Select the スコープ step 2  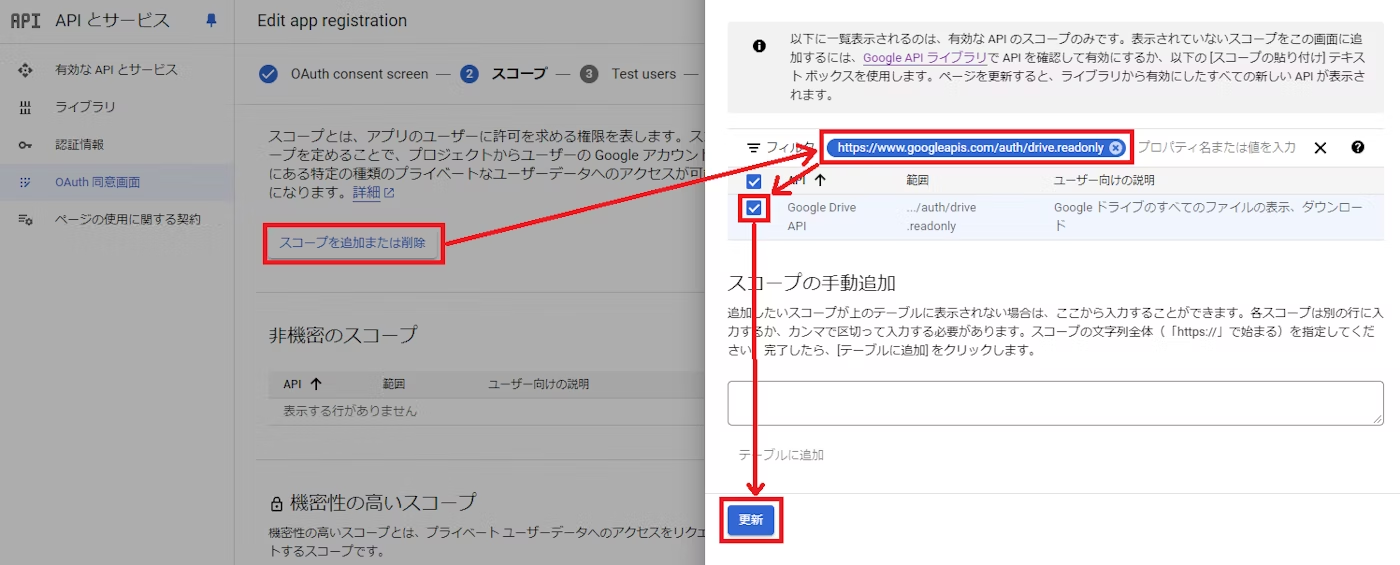[504, 74]
